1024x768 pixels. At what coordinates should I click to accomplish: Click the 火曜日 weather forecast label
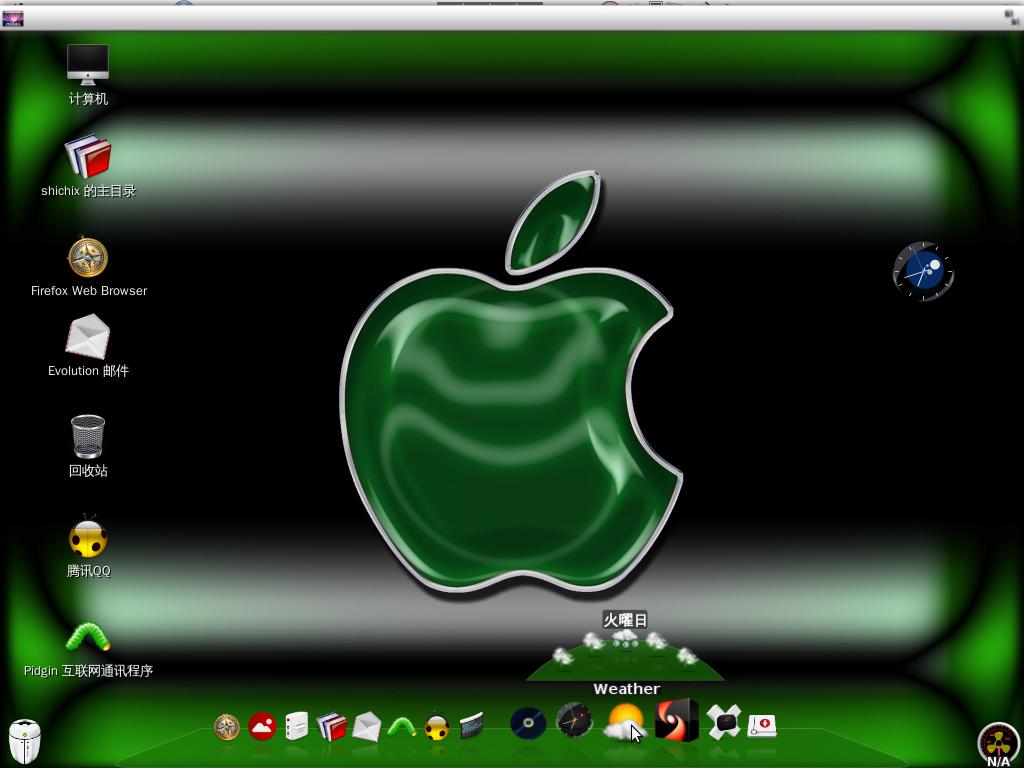coord(625,620)
